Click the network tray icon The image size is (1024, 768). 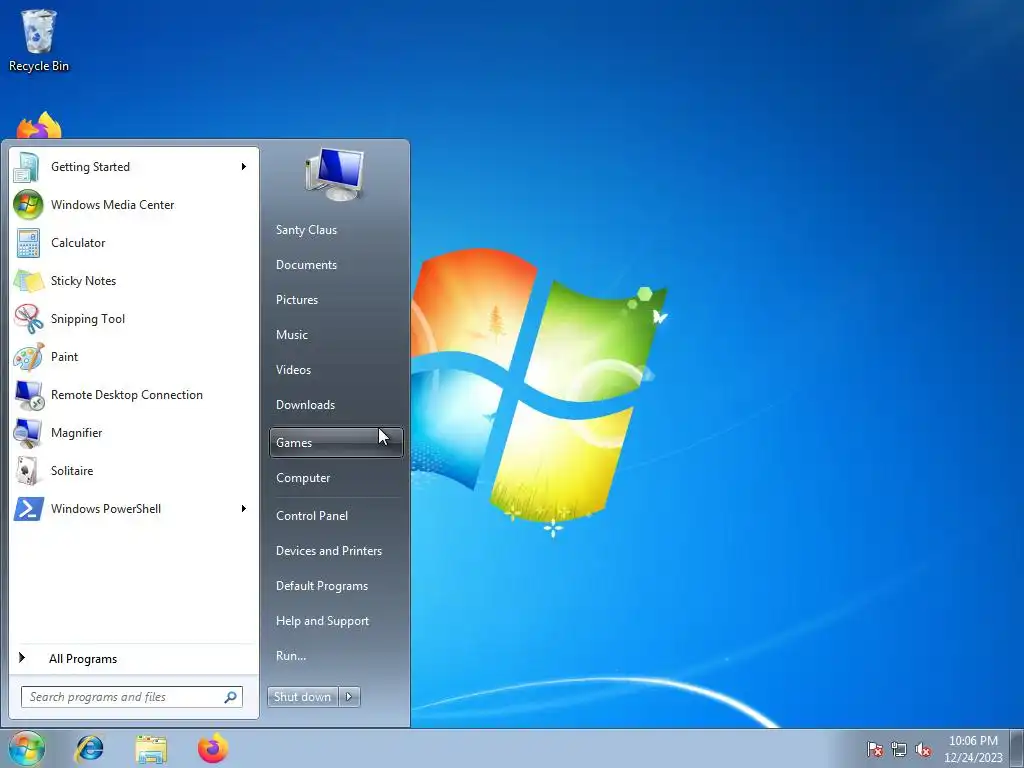point(899,749)
